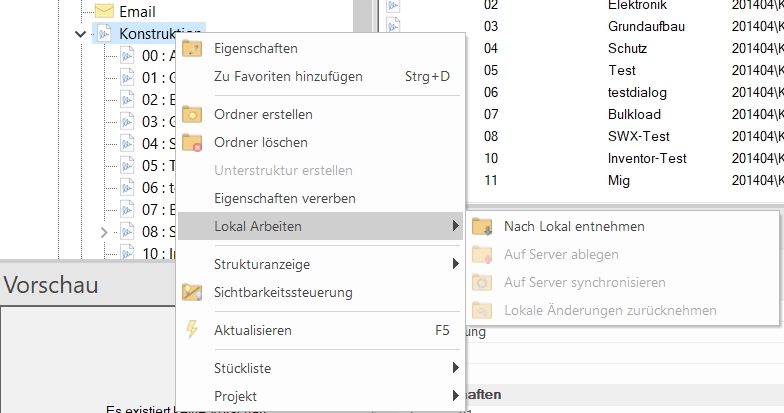Click the Konstruktion folder icon in tree

point(104,34)
